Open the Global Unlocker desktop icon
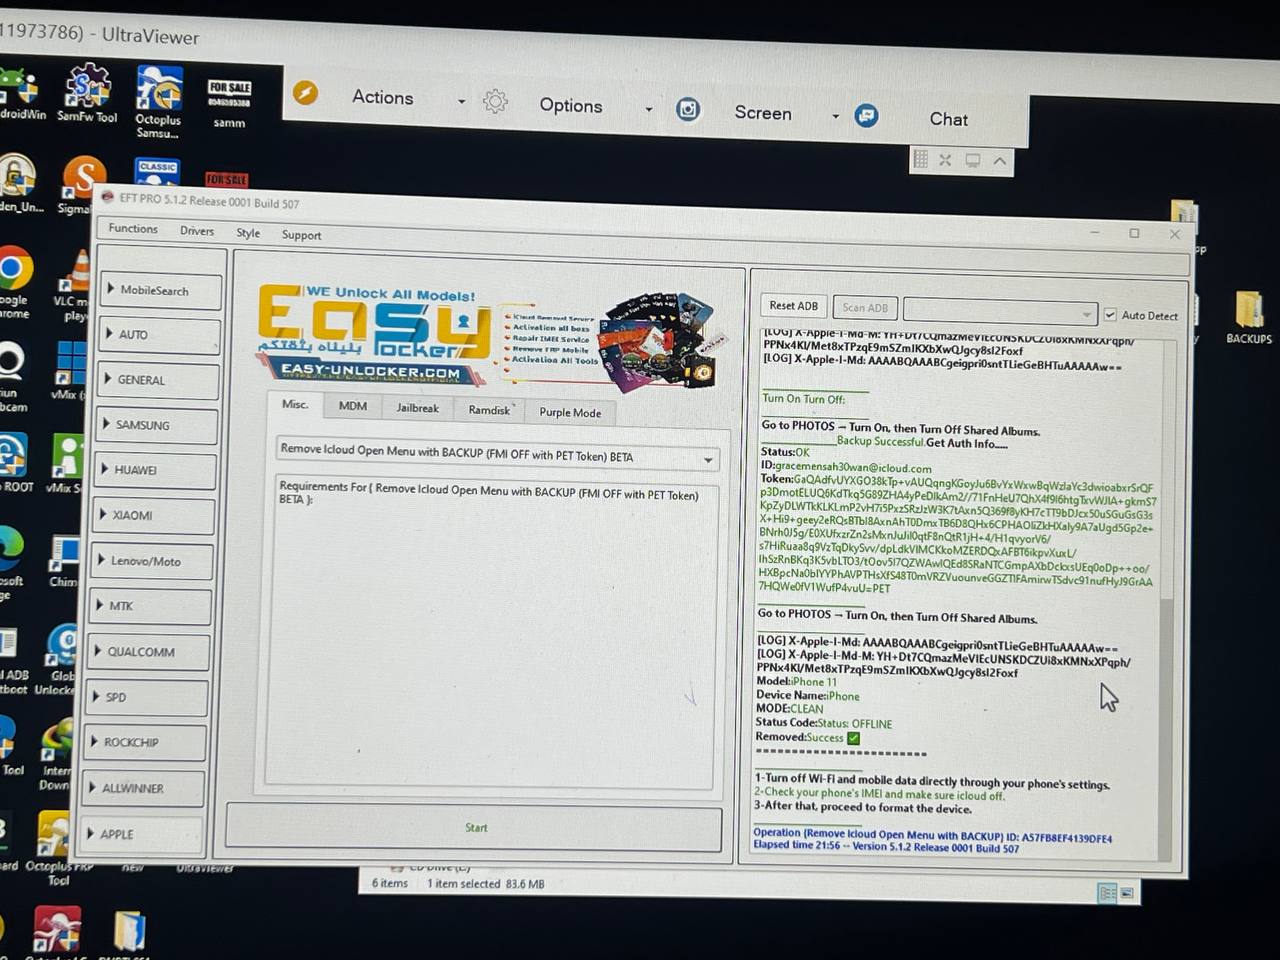 (x=58, y=660)
